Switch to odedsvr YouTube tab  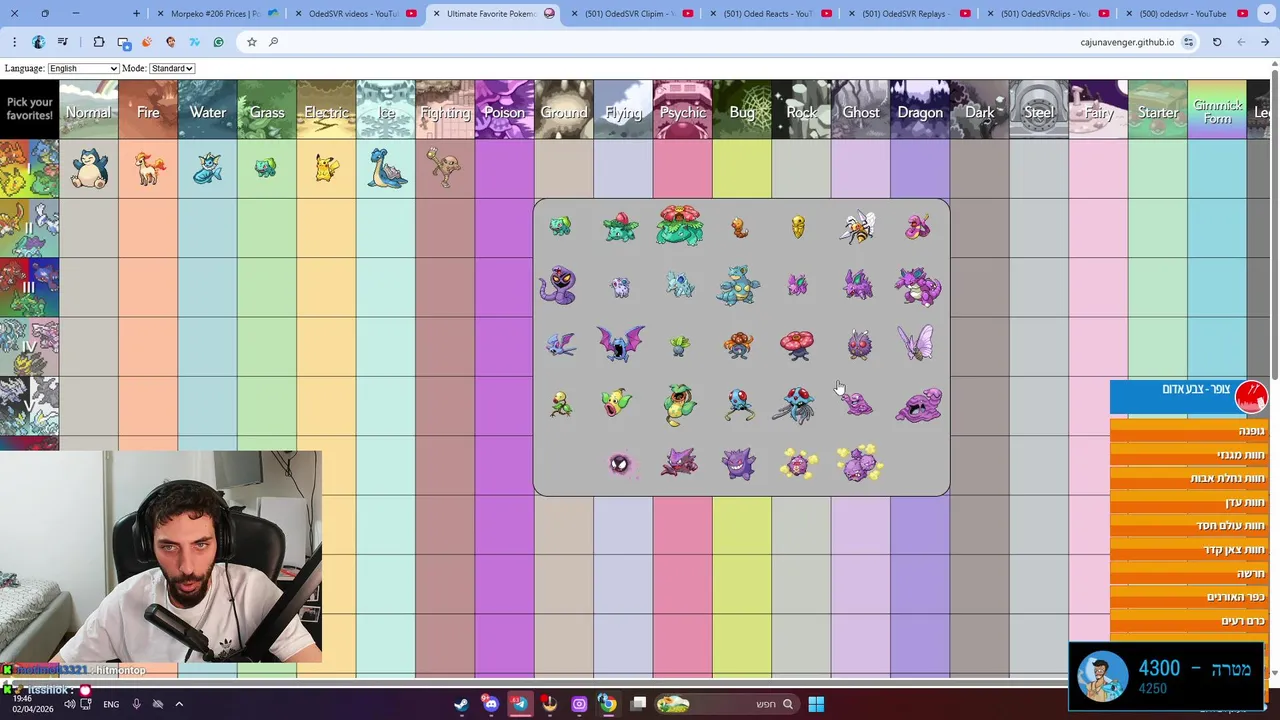[x=1185, y=14]
